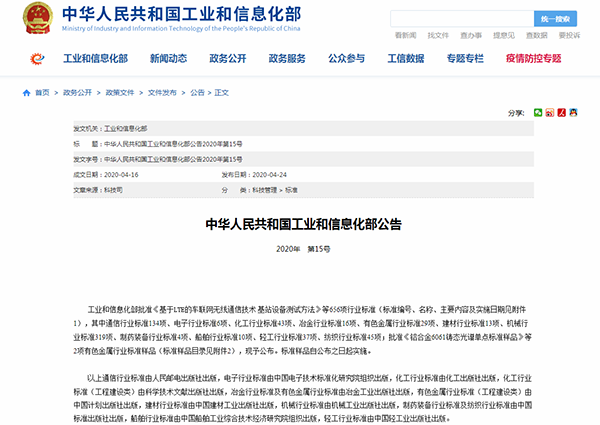The image size is (600, 425).
Task: Click the national emblem logo
Action: point(38,18)
